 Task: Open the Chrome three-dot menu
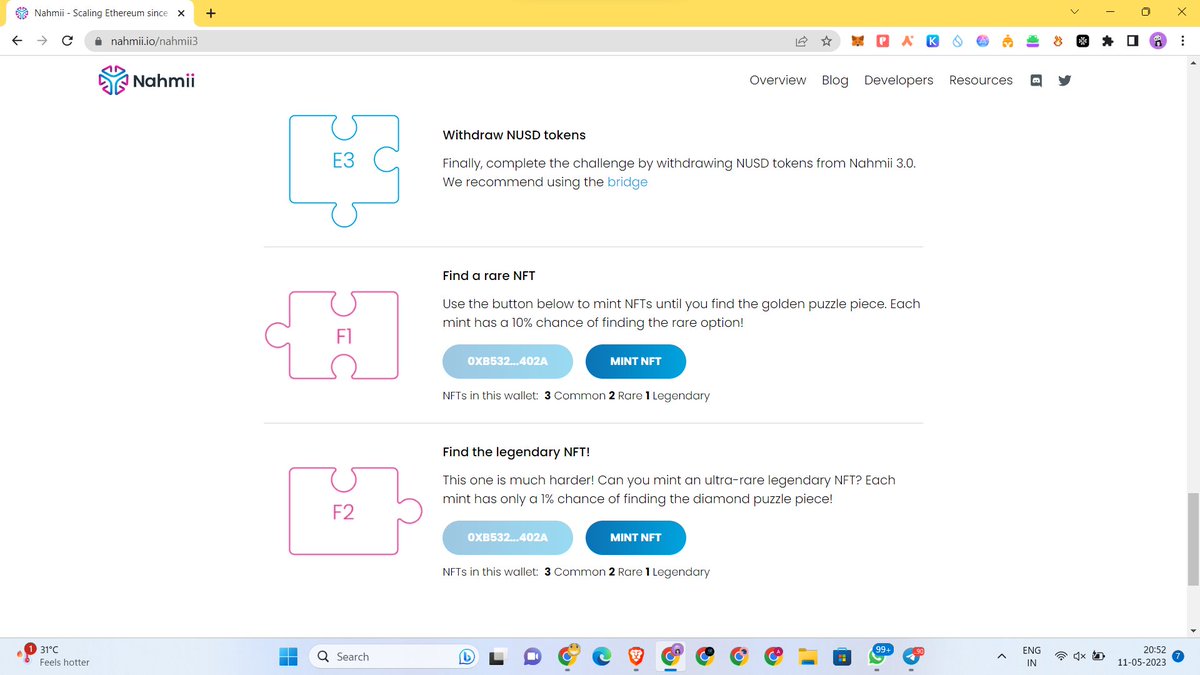1183,41
